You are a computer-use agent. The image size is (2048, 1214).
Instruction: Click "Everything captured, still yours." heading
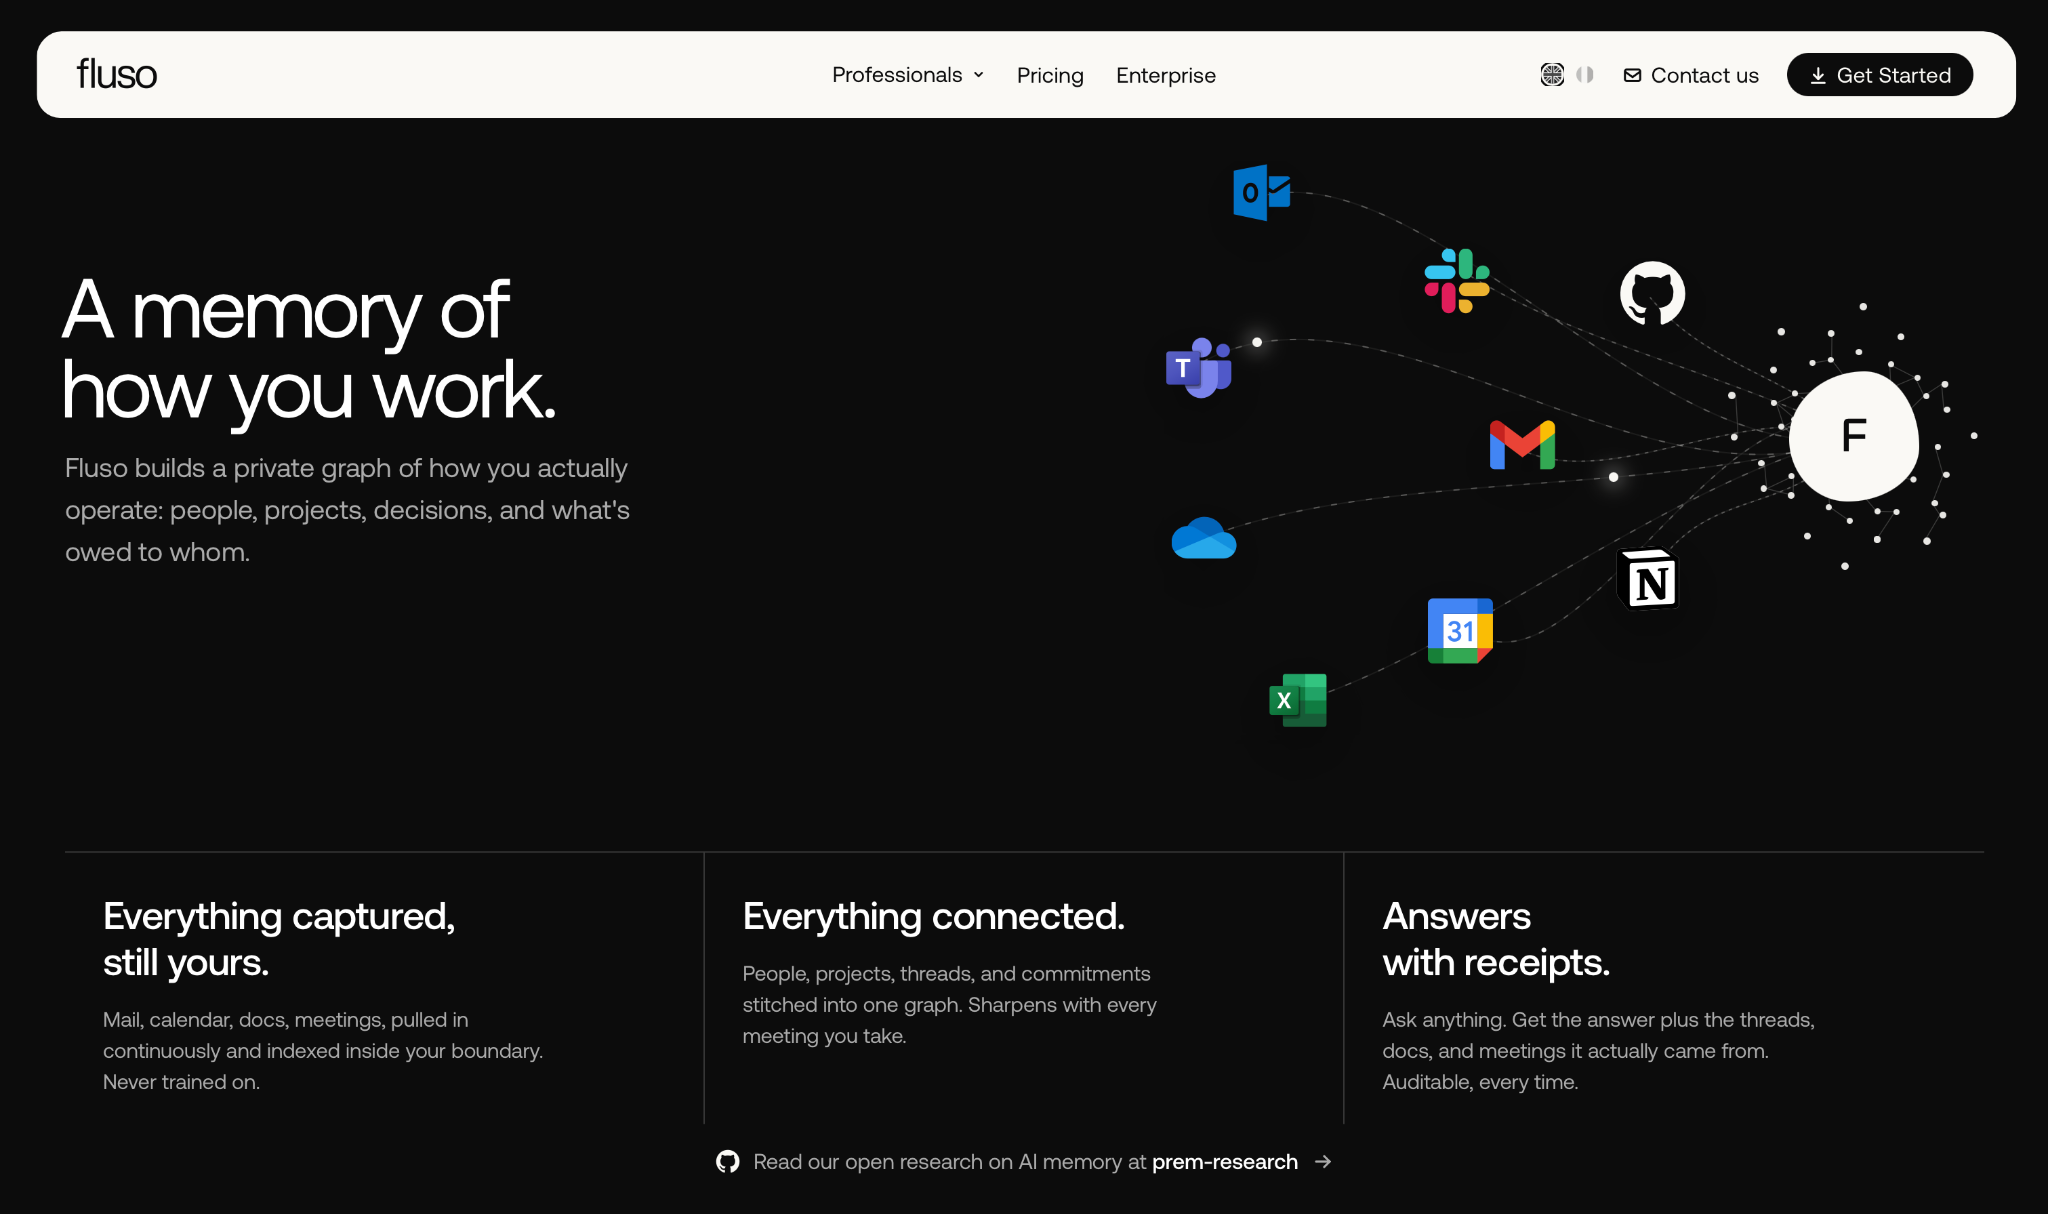coord(279,939)
